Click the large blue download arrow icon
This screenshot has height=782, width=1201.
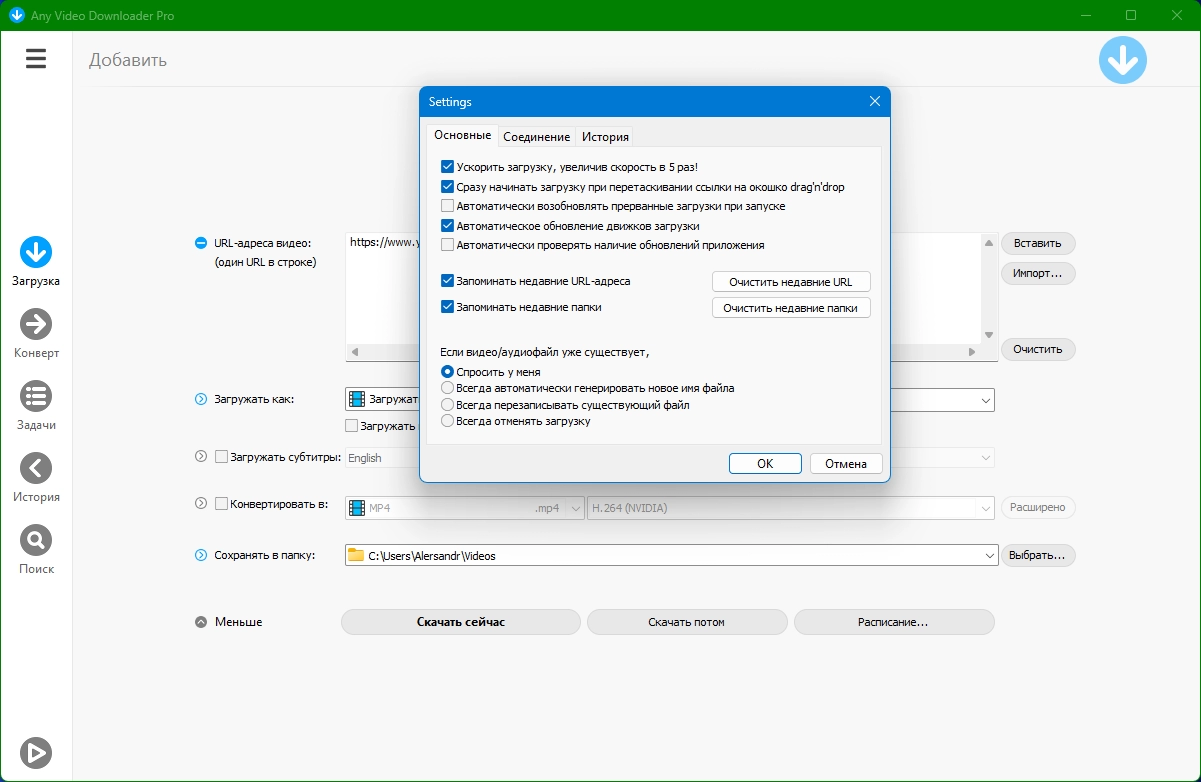pyautogui.click(x=1123, y=60)
